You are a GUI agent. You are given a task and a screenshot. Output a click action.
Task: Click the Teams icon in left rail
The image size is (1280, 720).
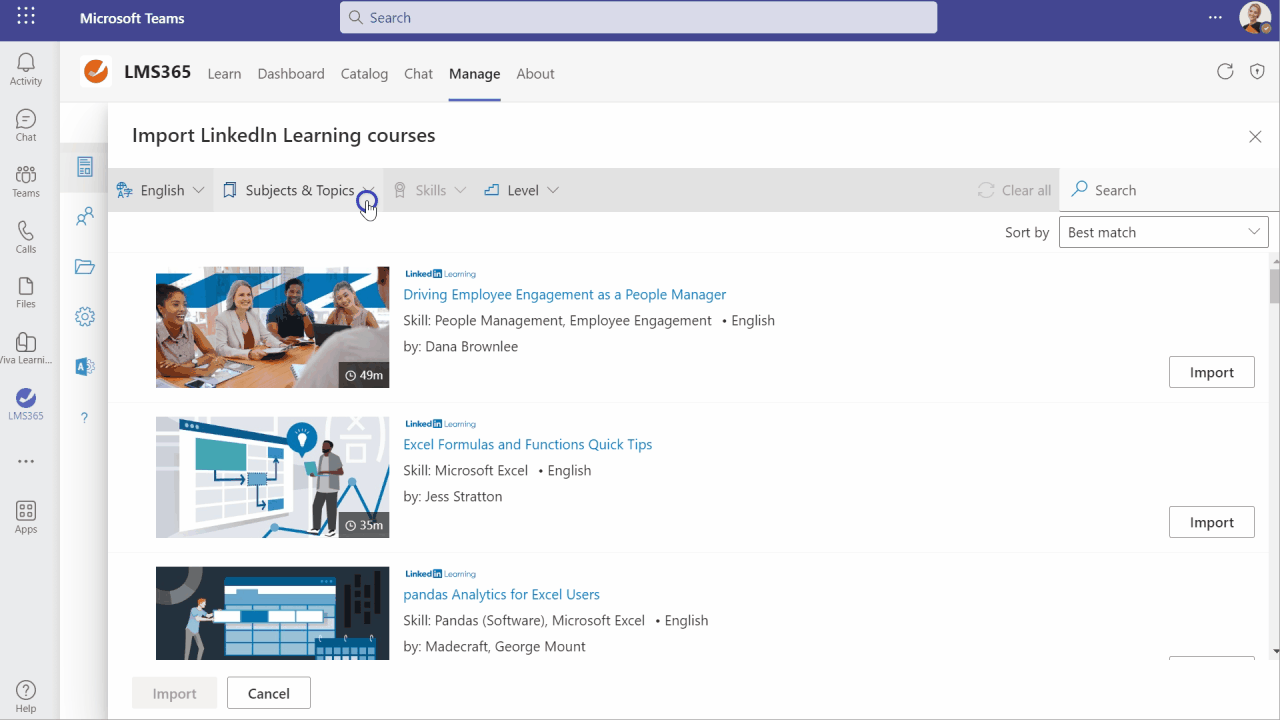(x=26, y=181)
